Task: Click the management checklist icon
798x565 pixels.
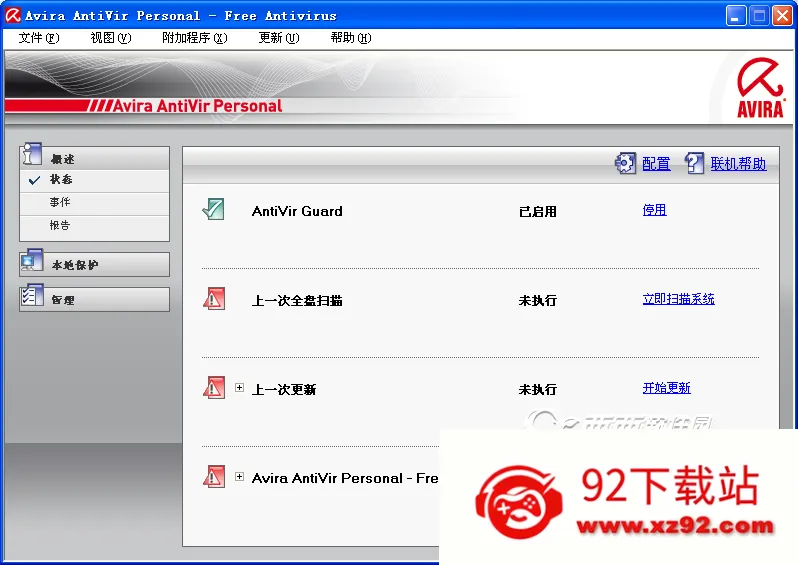Action: pos(32,296)
